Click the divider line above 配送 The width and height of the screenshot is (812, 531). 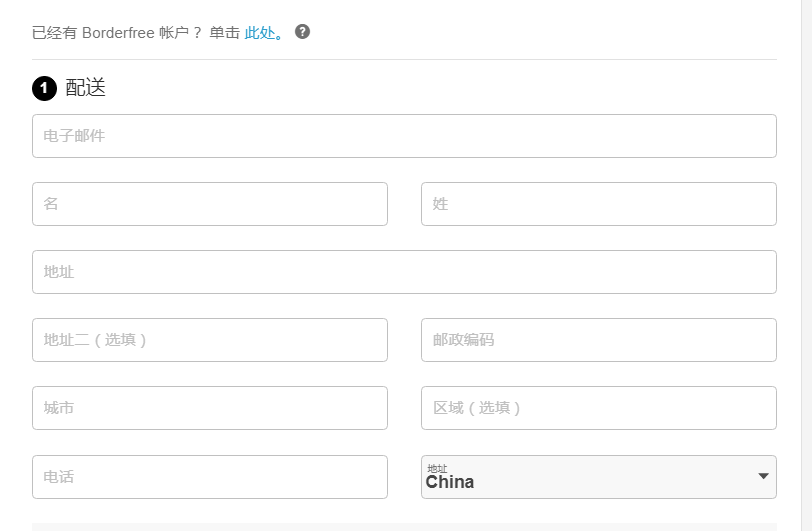pyautogui.click(x=404, y=59)
